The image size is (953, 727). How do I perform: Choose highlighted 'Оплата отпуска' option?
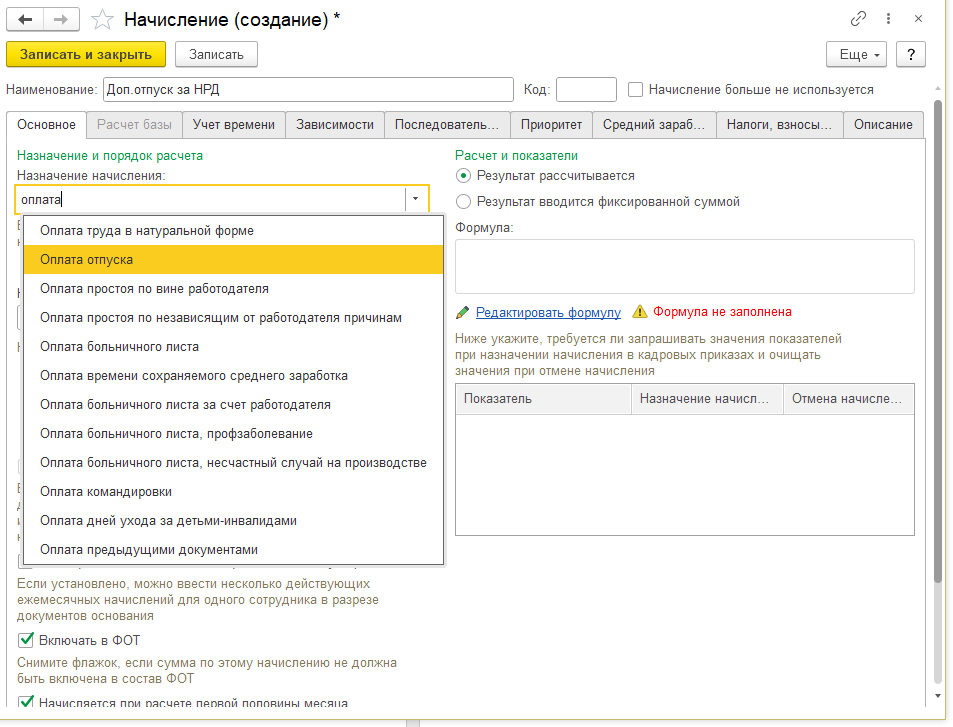tap(233, 260)
